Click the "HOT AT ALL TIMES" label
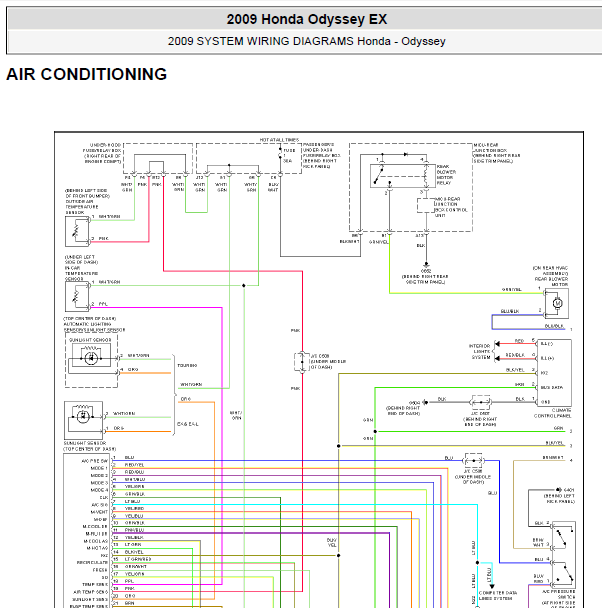 point(279,140)
